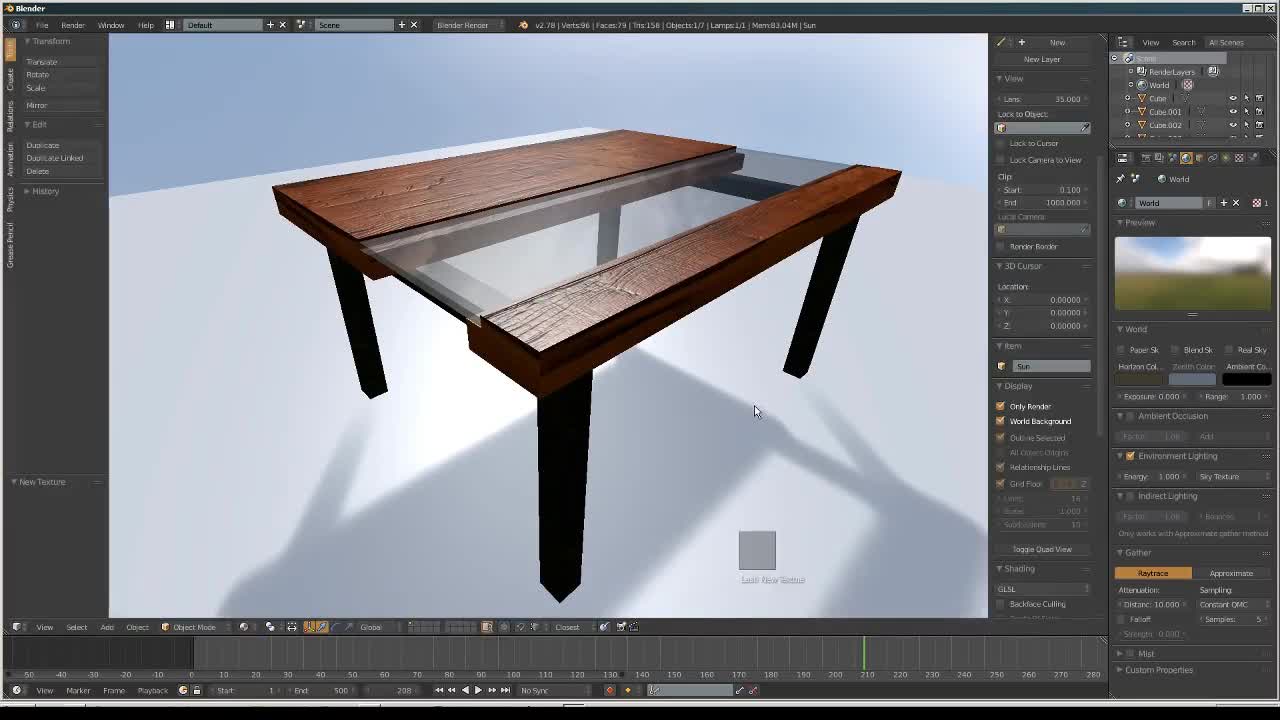This screenshot has height=720, width=1280.
Task: Click the pivot point icon in 3D header
Action: [x=270, y=627]
